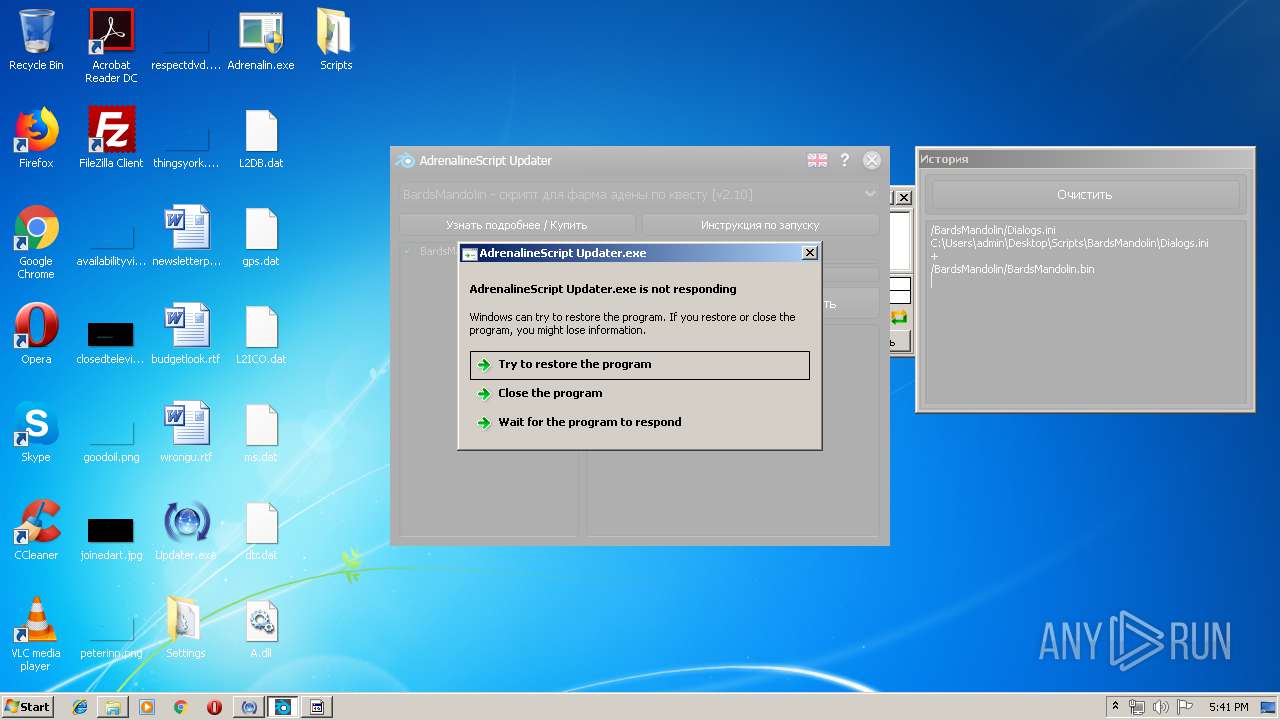
Task: Open the volume control in system tray
Action: [1161, 707]
